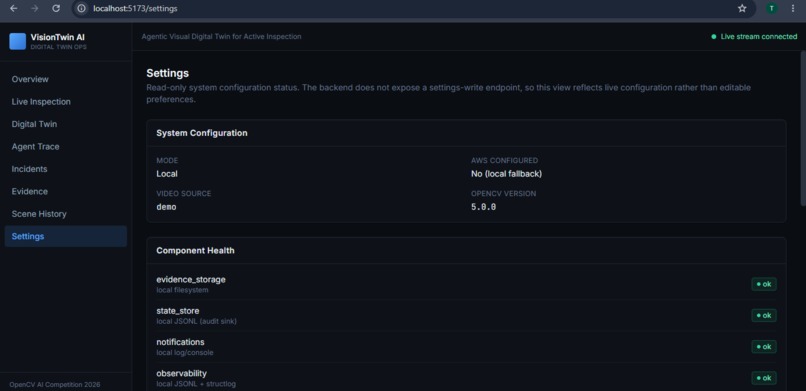Click the ok badge for notifications

[764, 347]
